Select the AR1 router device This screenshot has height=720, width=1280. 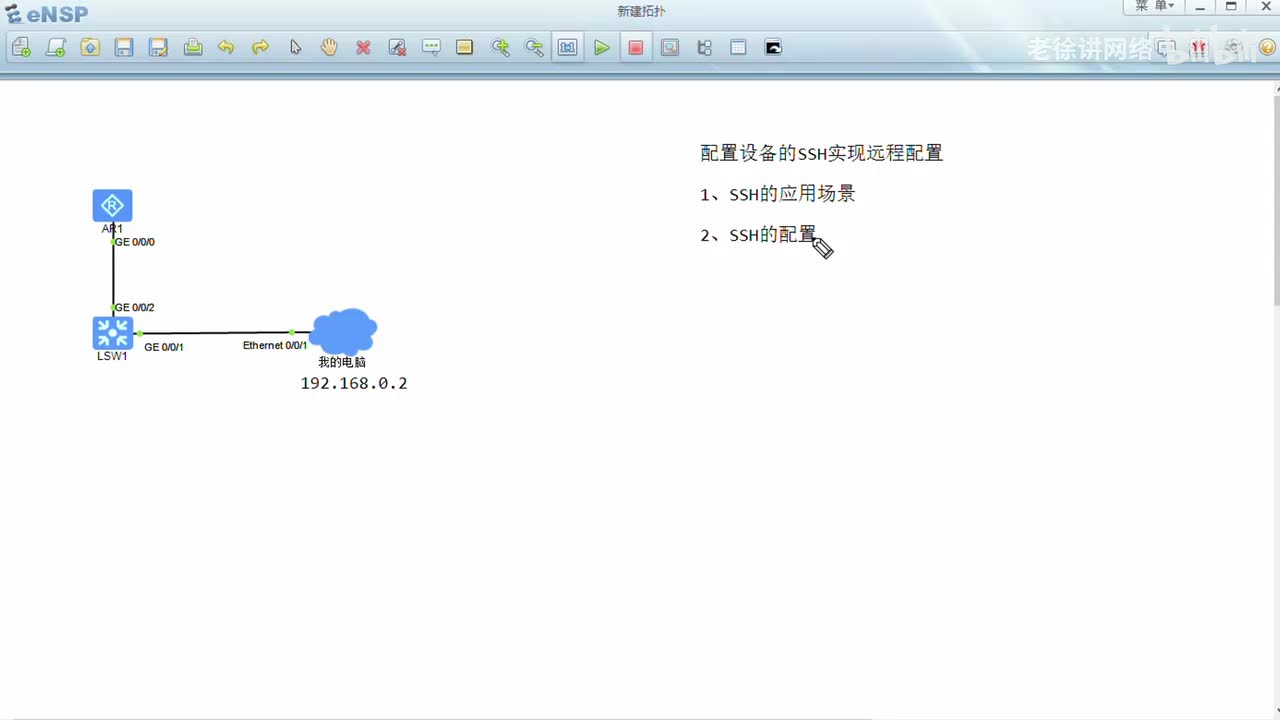(x=112, y=206)
